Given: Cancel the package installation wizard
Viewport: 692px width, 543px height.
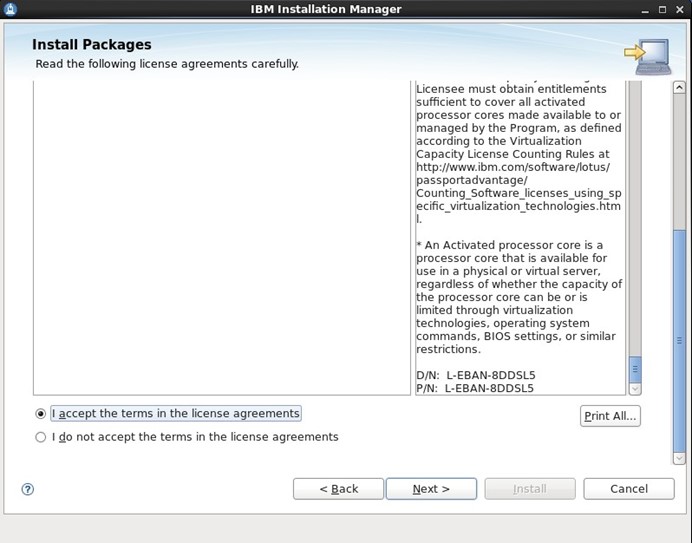Looking at the screenshot, I should [x=629, y=489].
